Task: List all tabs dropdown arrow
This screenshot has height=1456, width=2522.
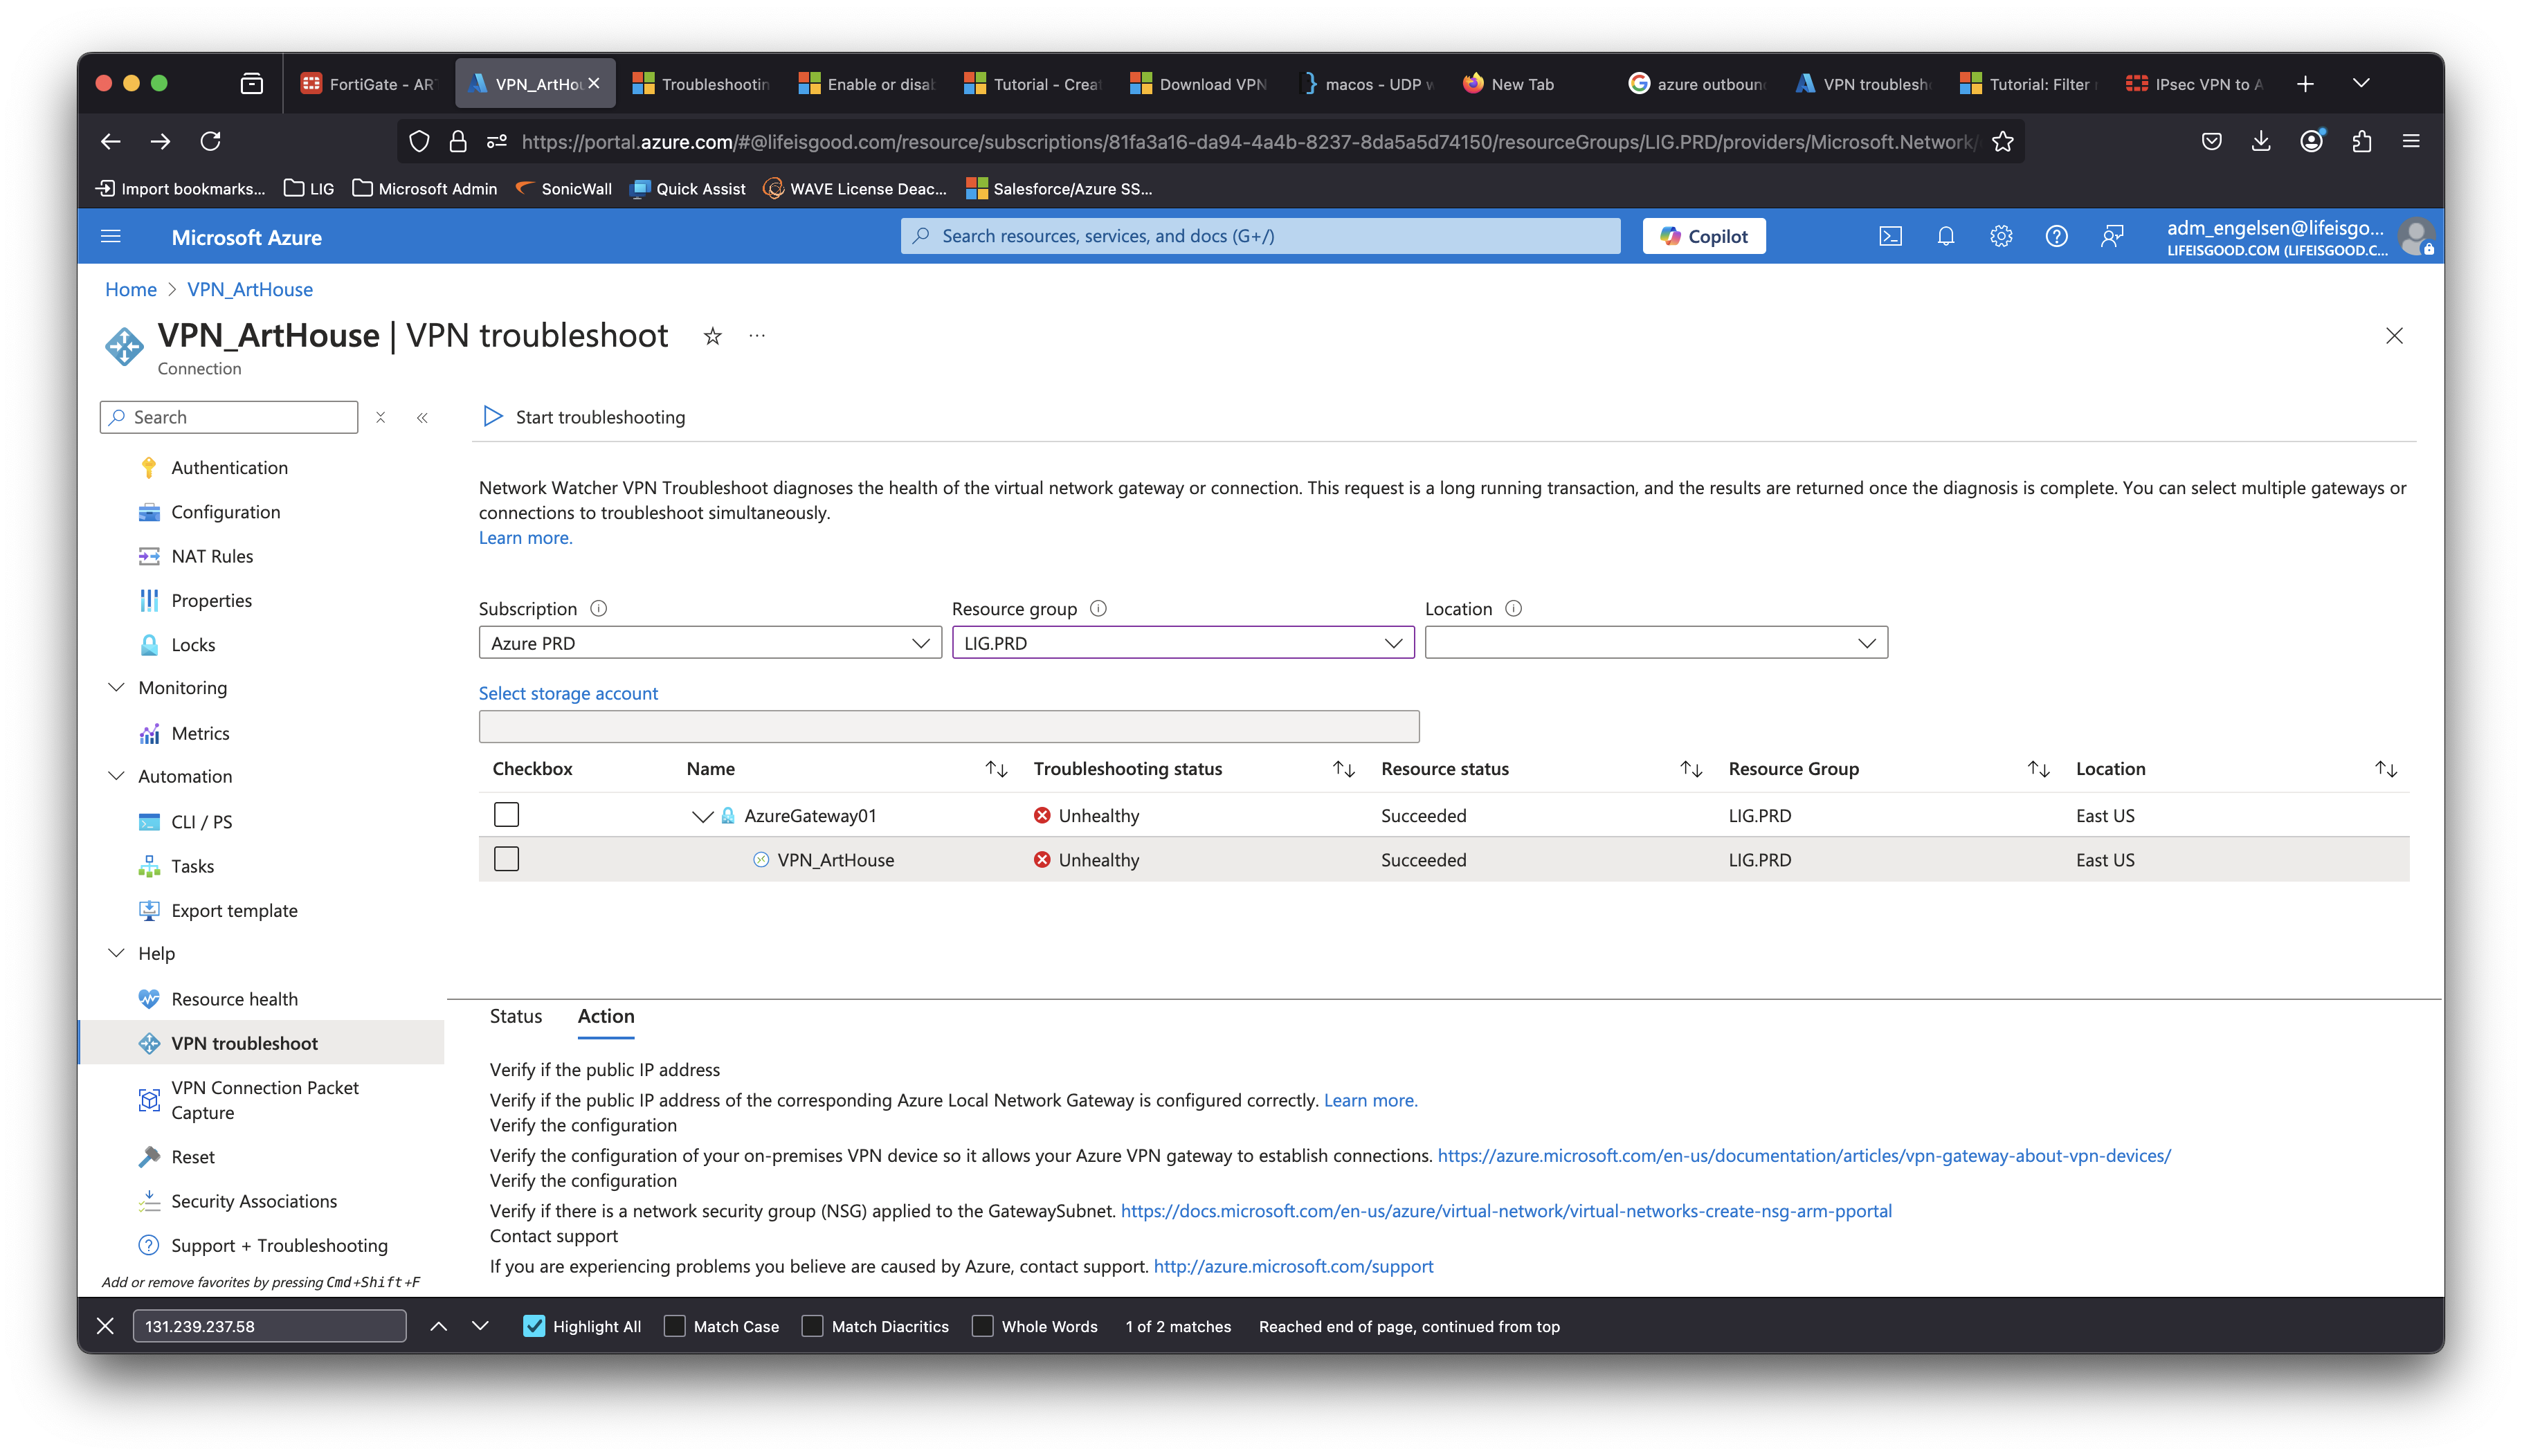Action: click(x=2361, y=84)
